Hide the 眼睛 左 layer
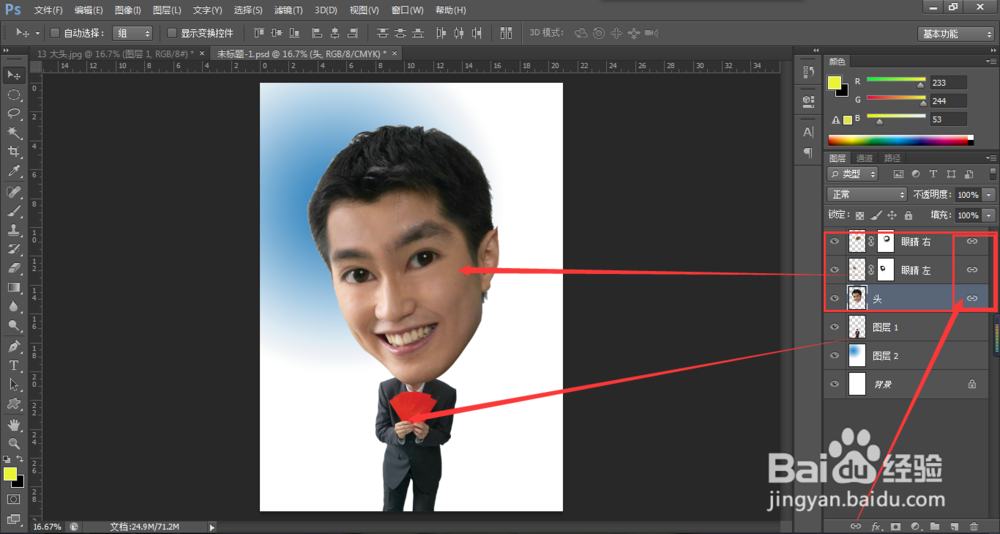This screenshot has height=534, width=1000. coord(834,270)
